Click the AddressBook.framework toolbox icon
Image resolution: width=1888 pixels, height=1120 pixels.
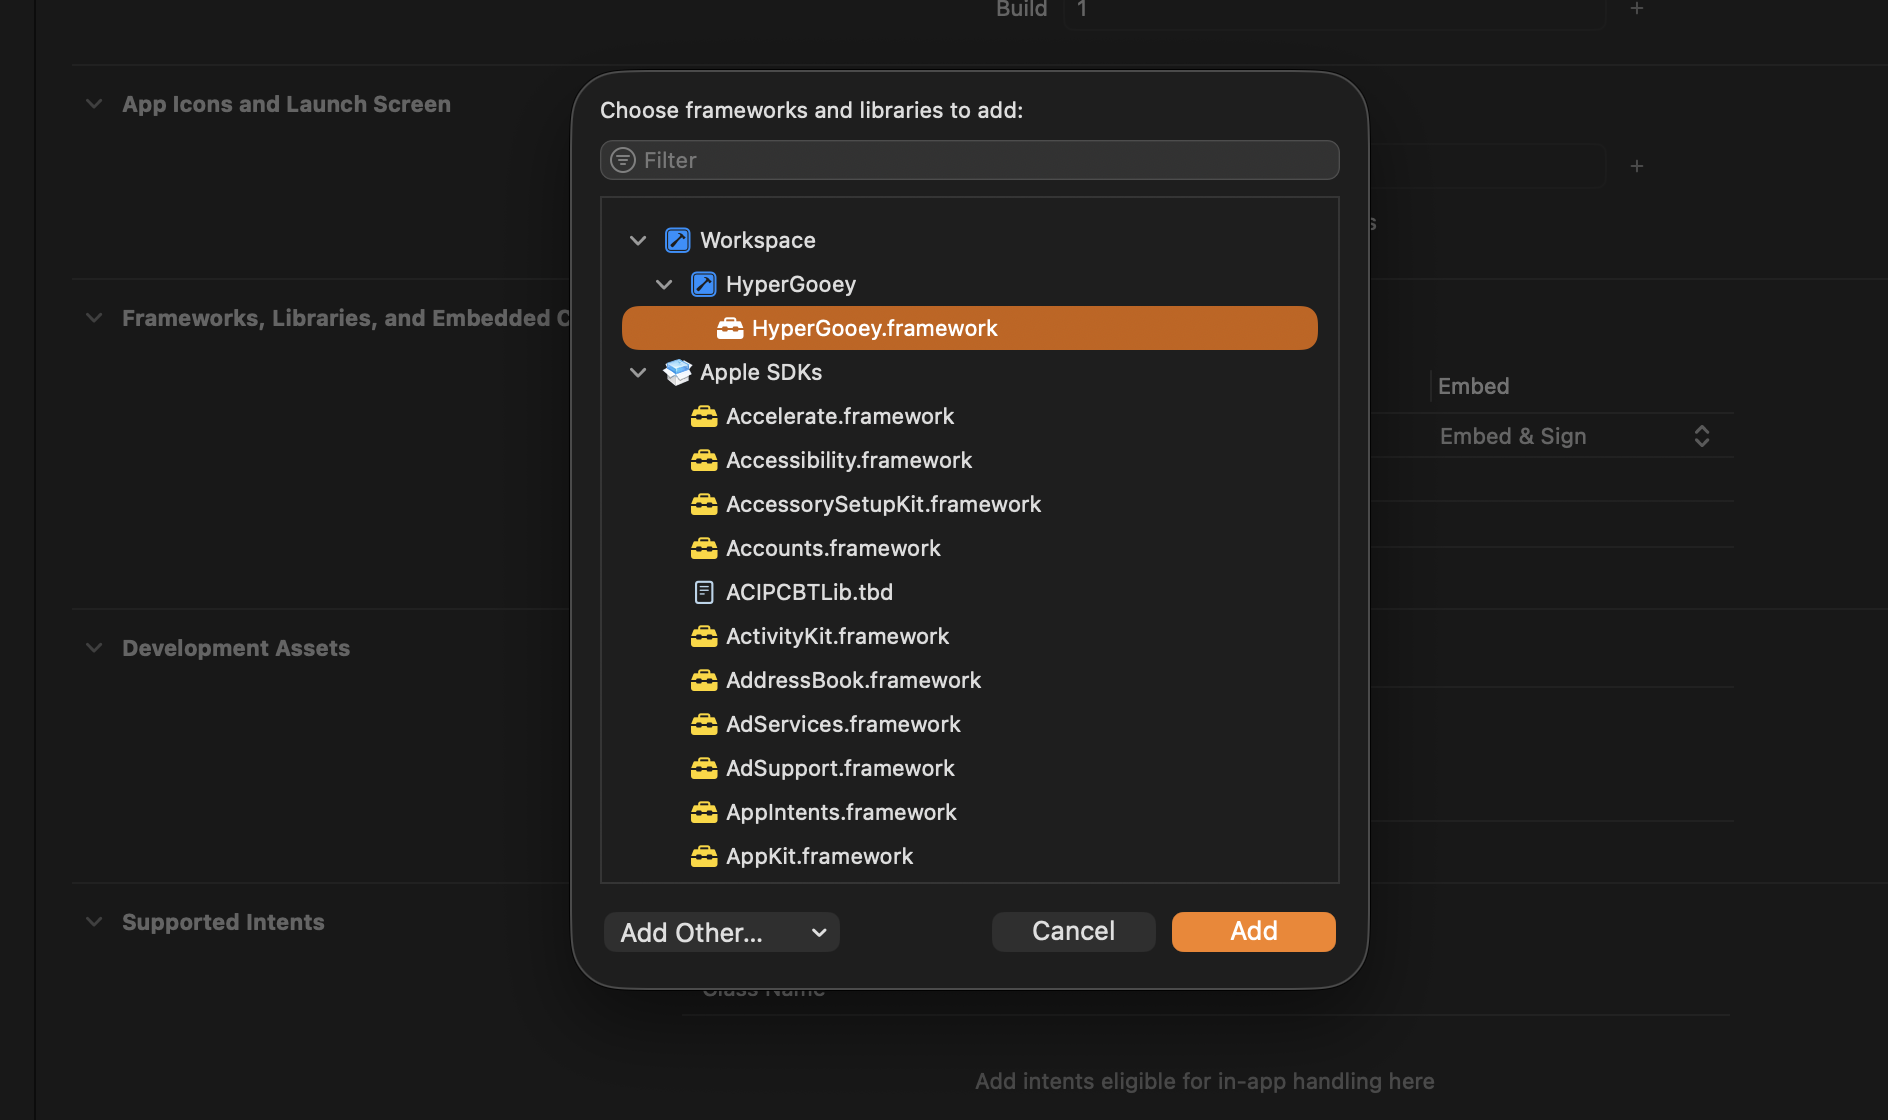coord(704,680)
